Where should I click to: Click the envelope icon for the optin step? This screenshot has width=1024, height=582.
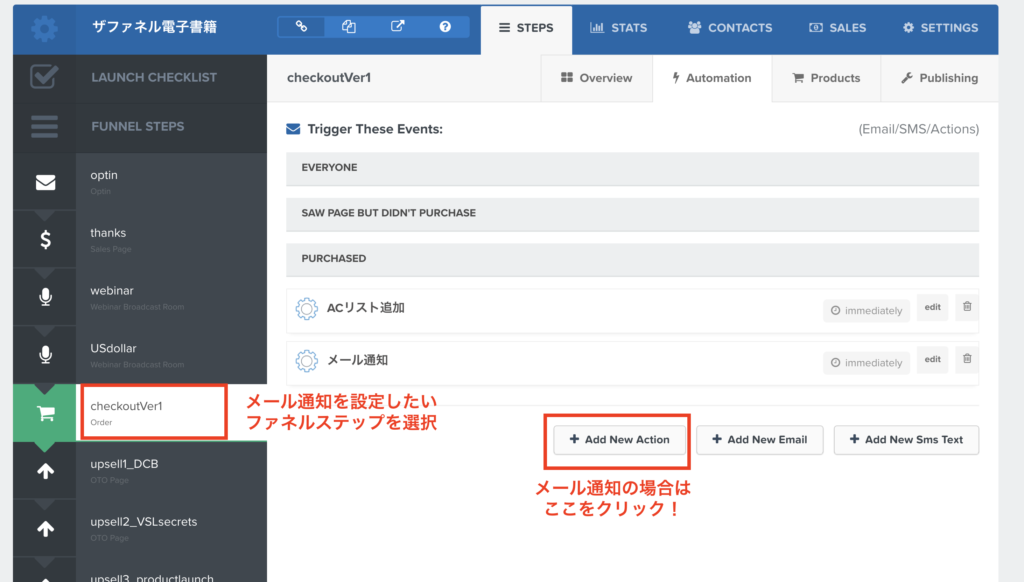point(45,182)
